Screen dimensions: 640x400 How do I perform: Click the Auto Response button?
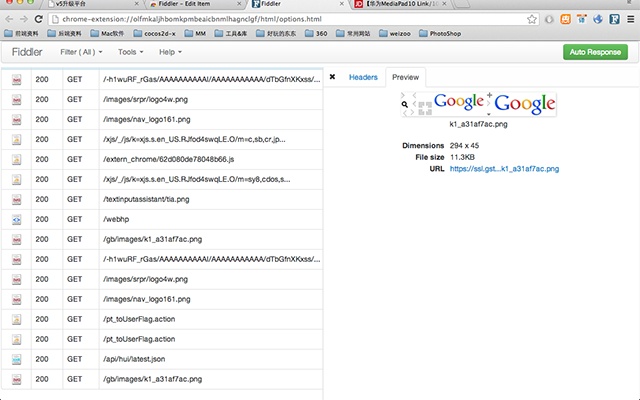click(595, 52)
